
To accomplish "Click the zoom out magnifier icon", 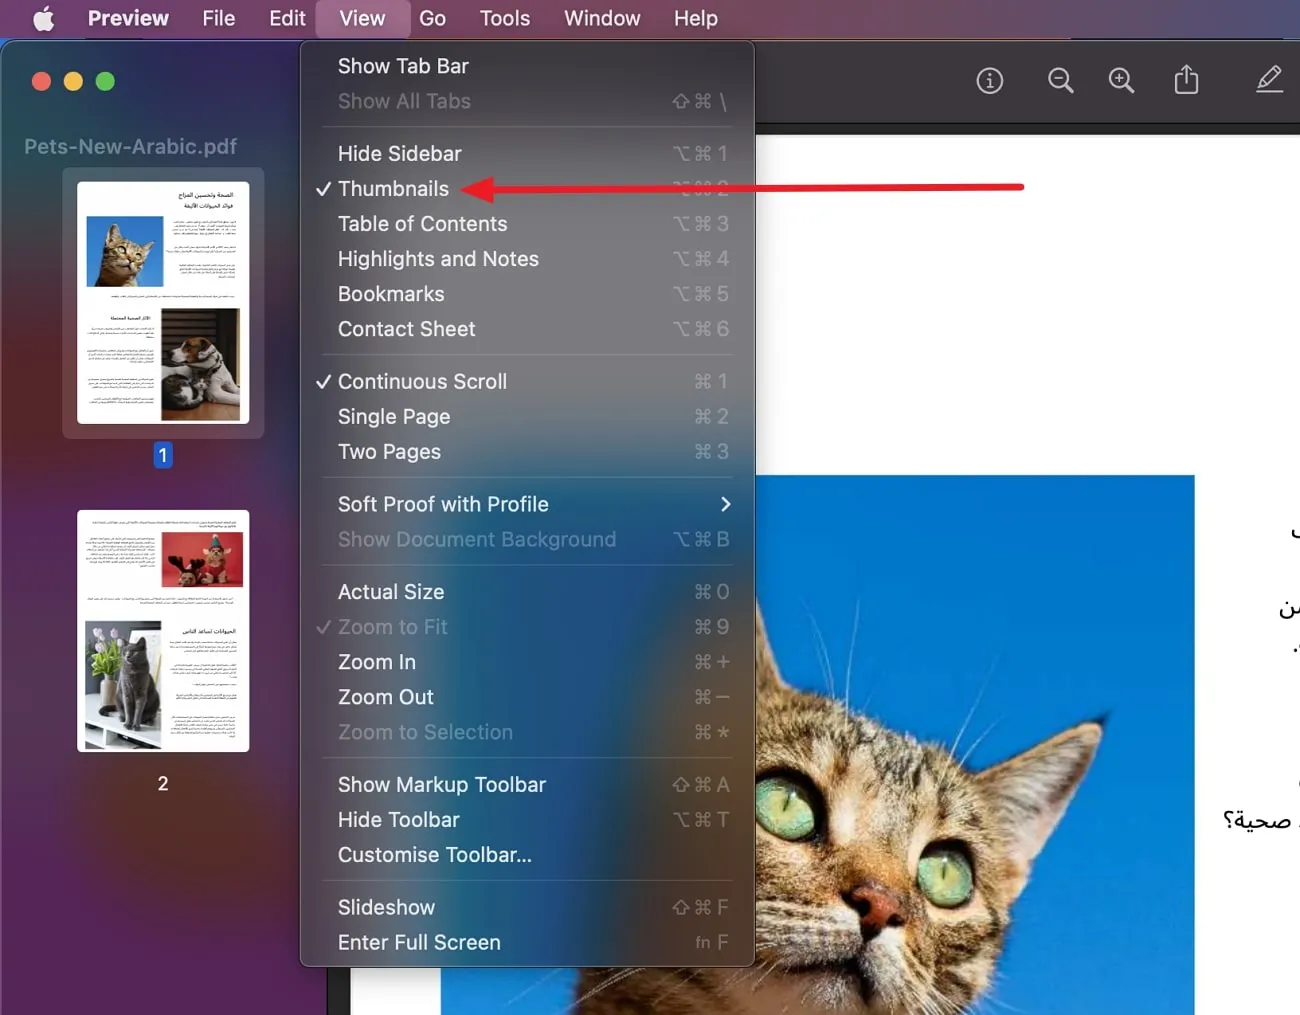I will pos(1060,81).
